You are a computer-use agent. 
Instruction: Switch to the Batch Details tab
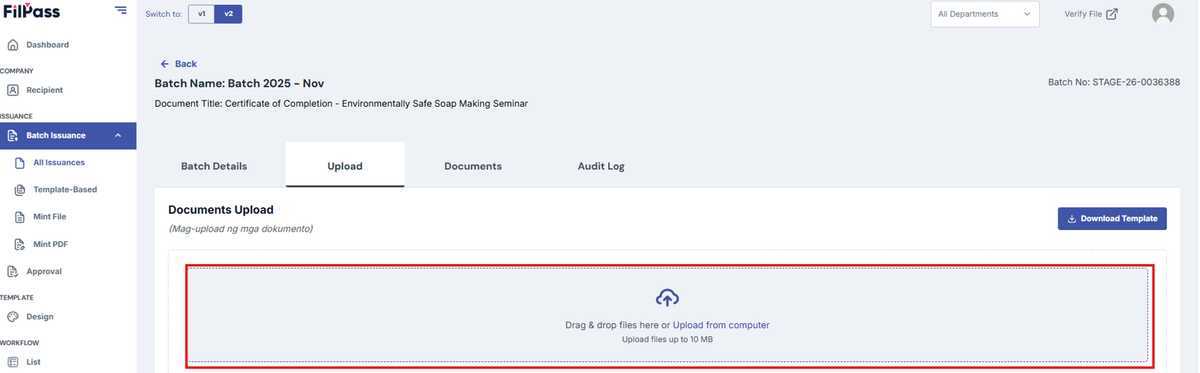coord(214,166)
